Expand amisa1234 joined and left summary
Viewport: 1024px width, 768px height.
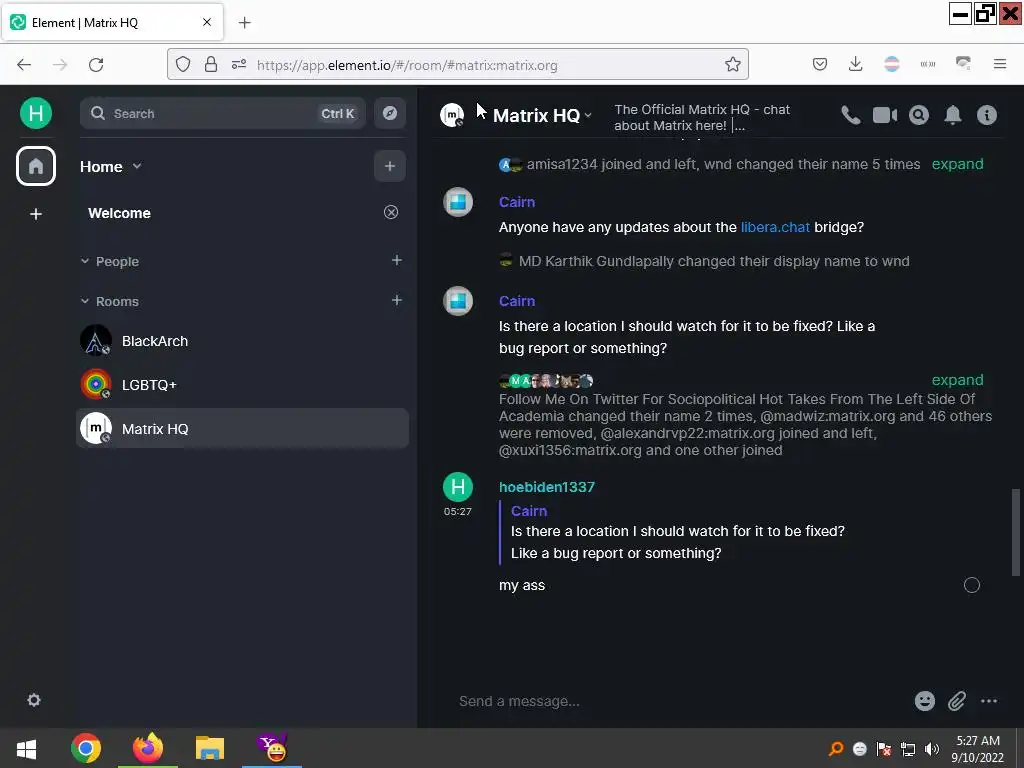tap(957, 164)
